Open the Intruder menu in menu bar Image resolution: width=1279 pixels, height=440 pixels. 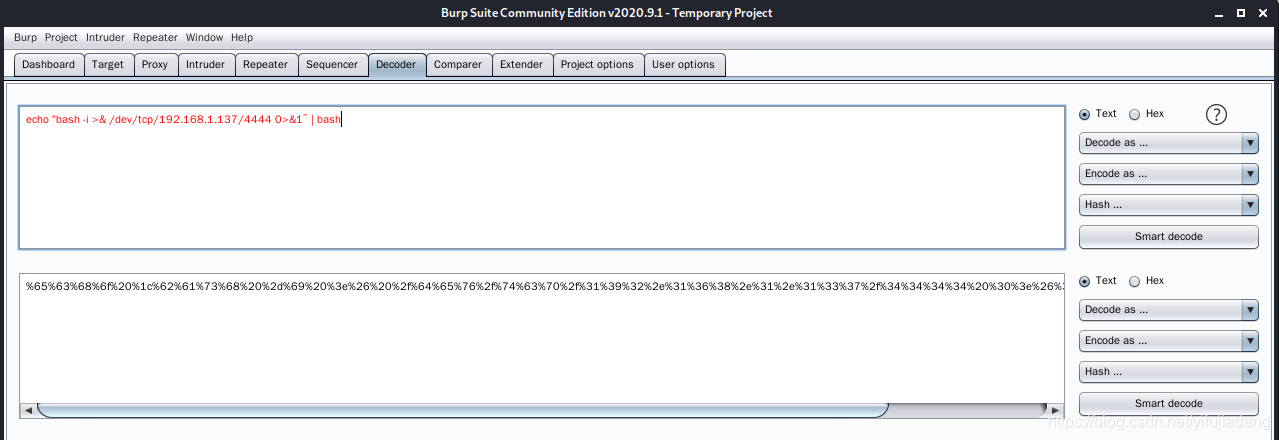(x=105, y=38)
